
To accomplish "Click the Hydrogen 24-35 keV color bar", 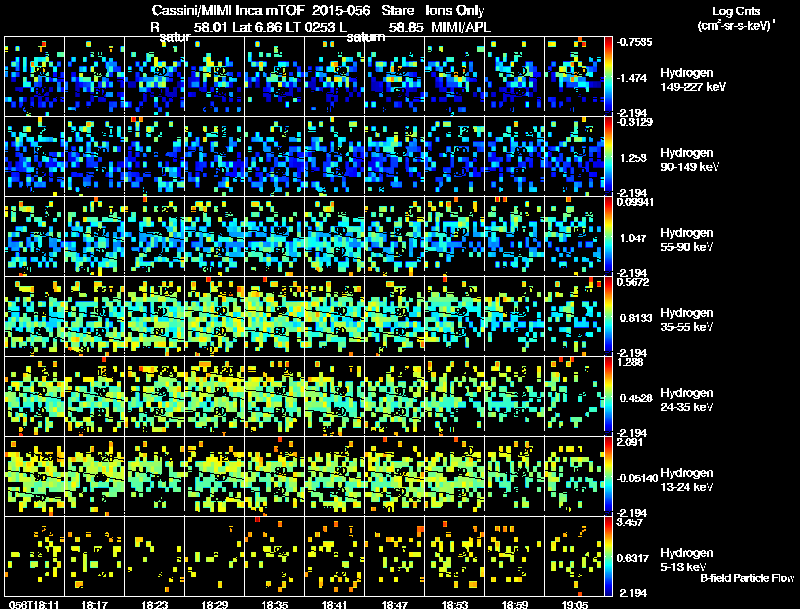I will coord(608,395).
